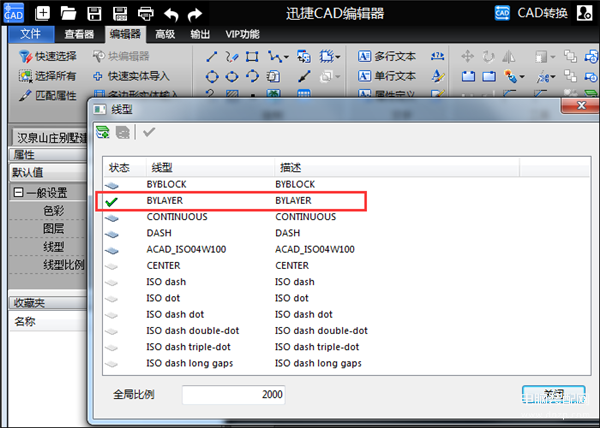Click the add linetype icon in dialog
The height and width of the screenshot is (428, 600).
click(x=103, y=132)
